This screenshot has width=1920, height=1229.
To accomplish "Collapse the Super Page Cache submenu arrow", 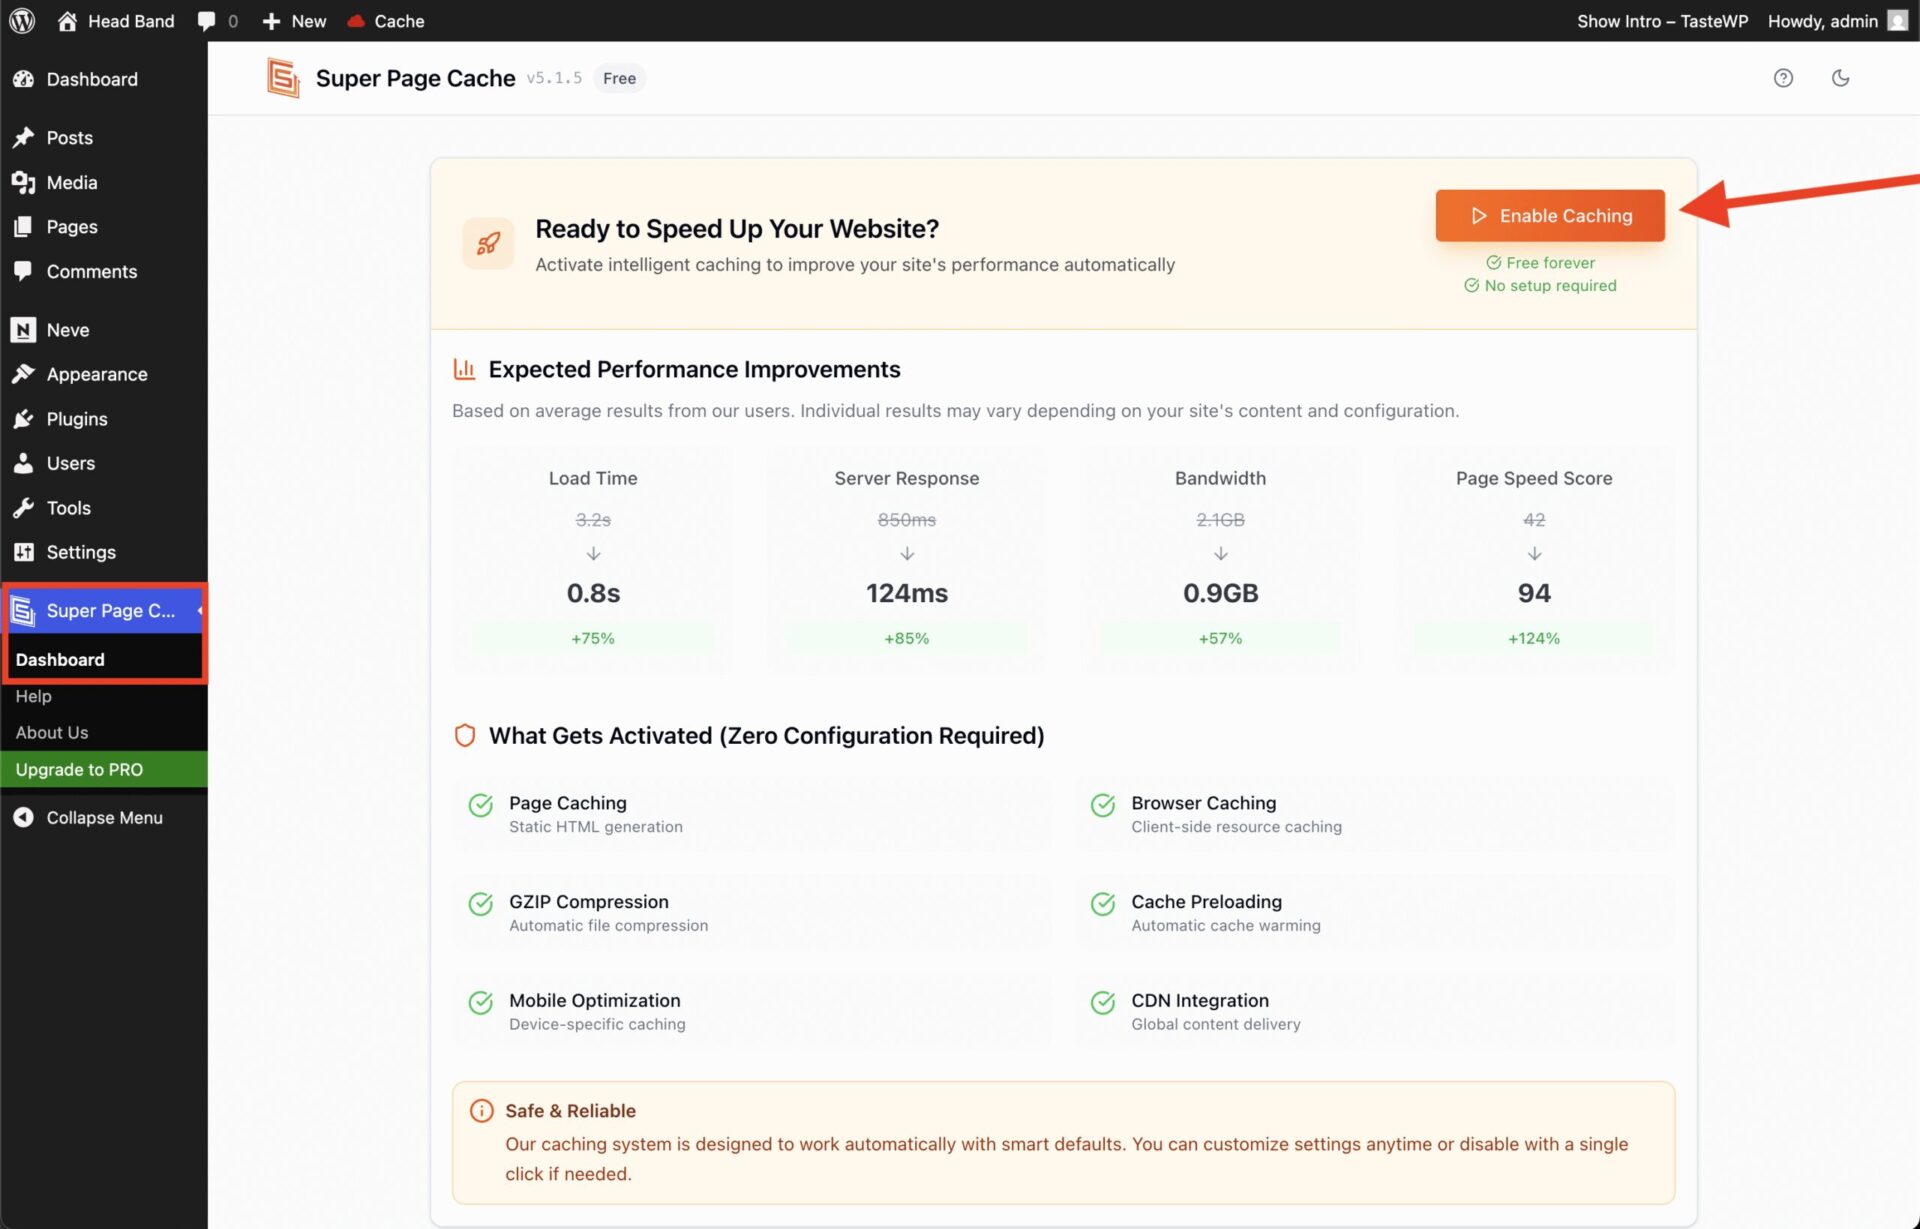I will point(198,611).
